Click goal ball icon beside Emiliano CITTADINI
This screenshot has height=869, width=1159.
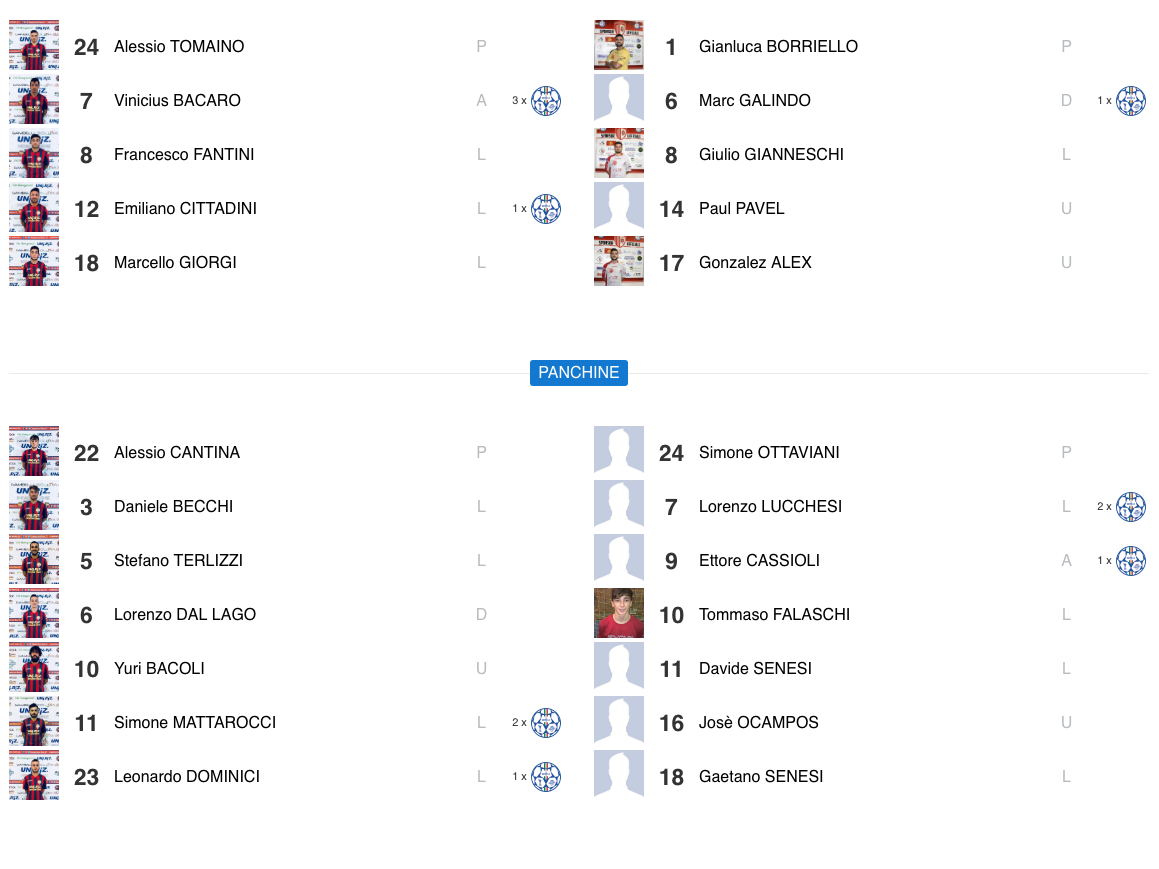click(546, 209)
